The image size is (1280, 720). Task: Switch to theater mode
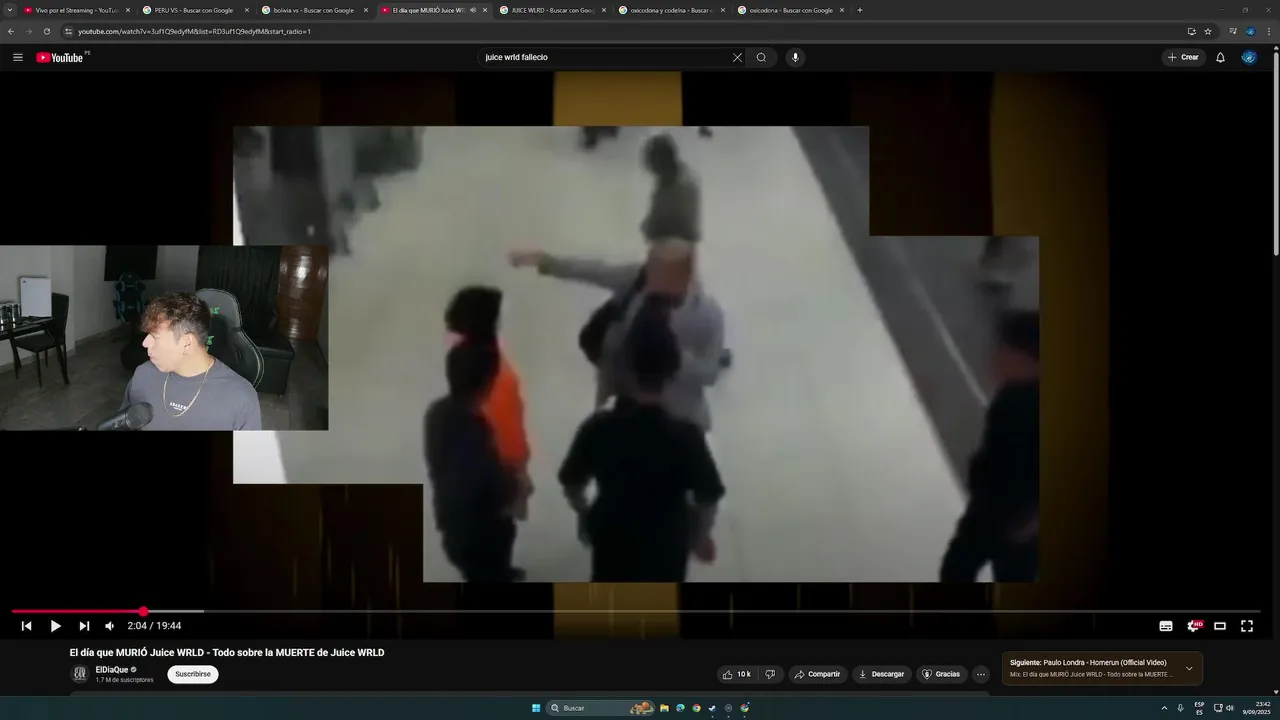point(1220,626)
